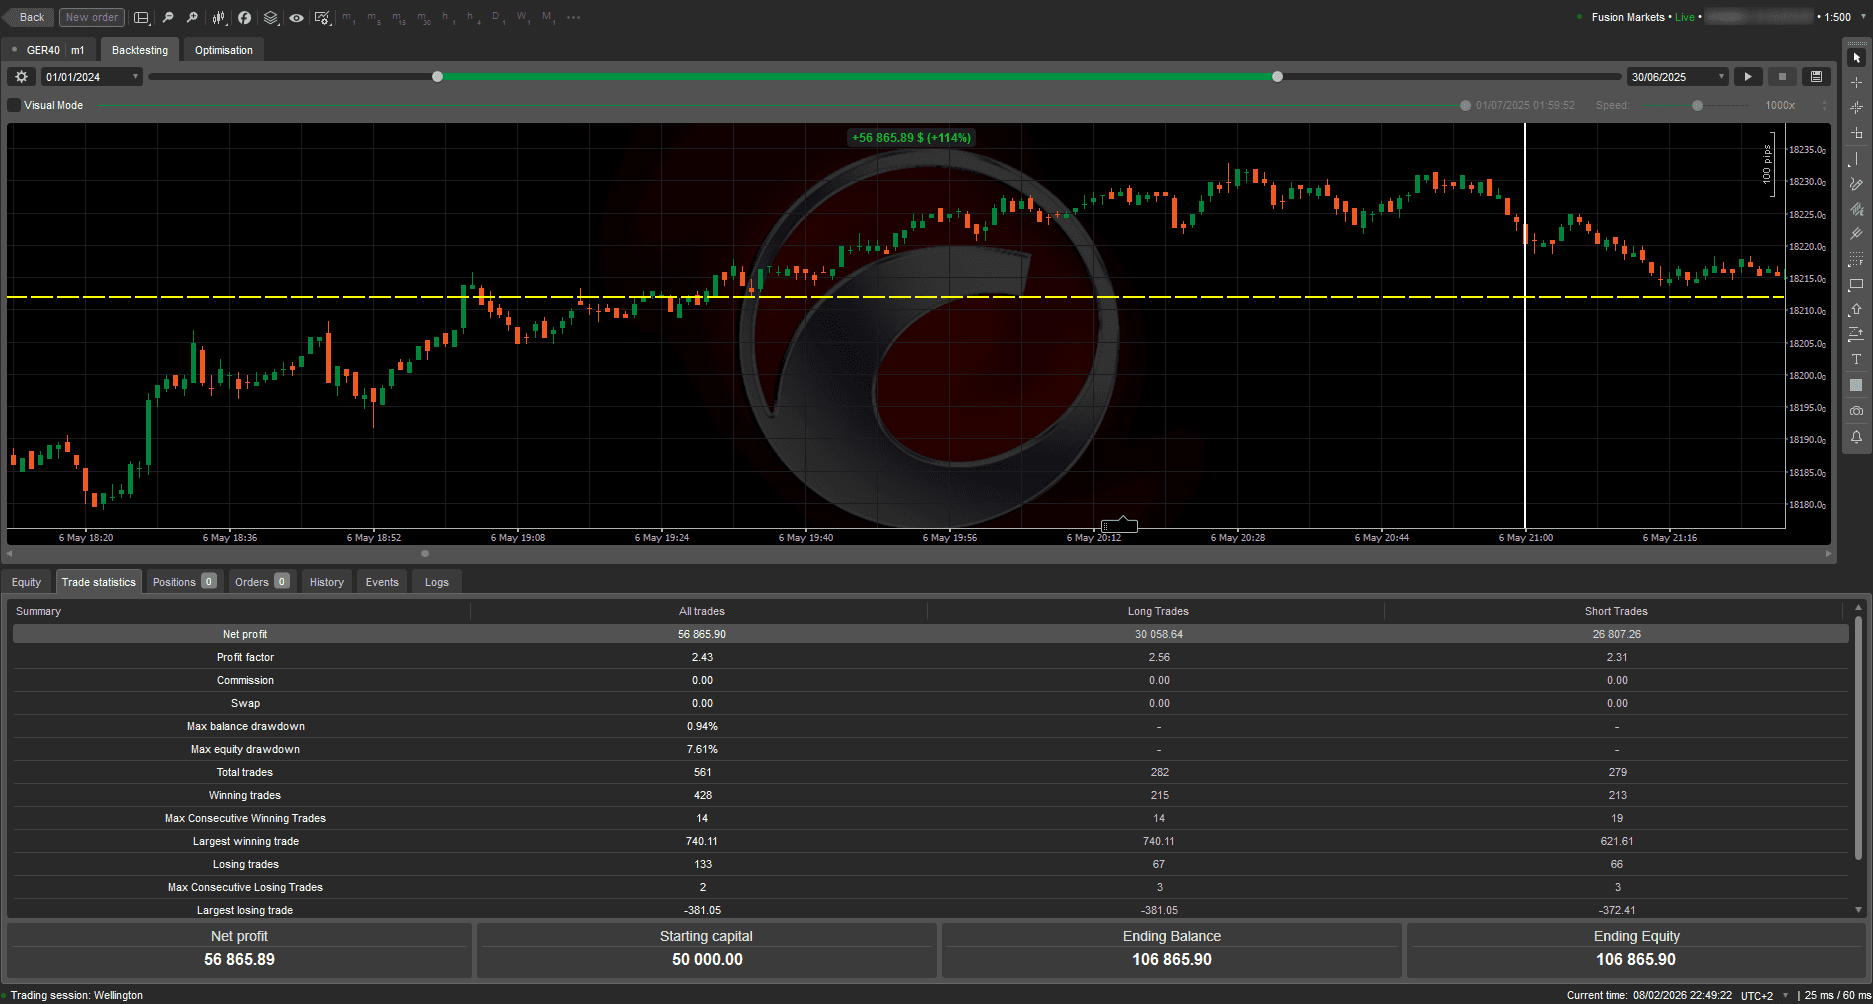Select the candlestick chart type icon

[x=218, y=17]
